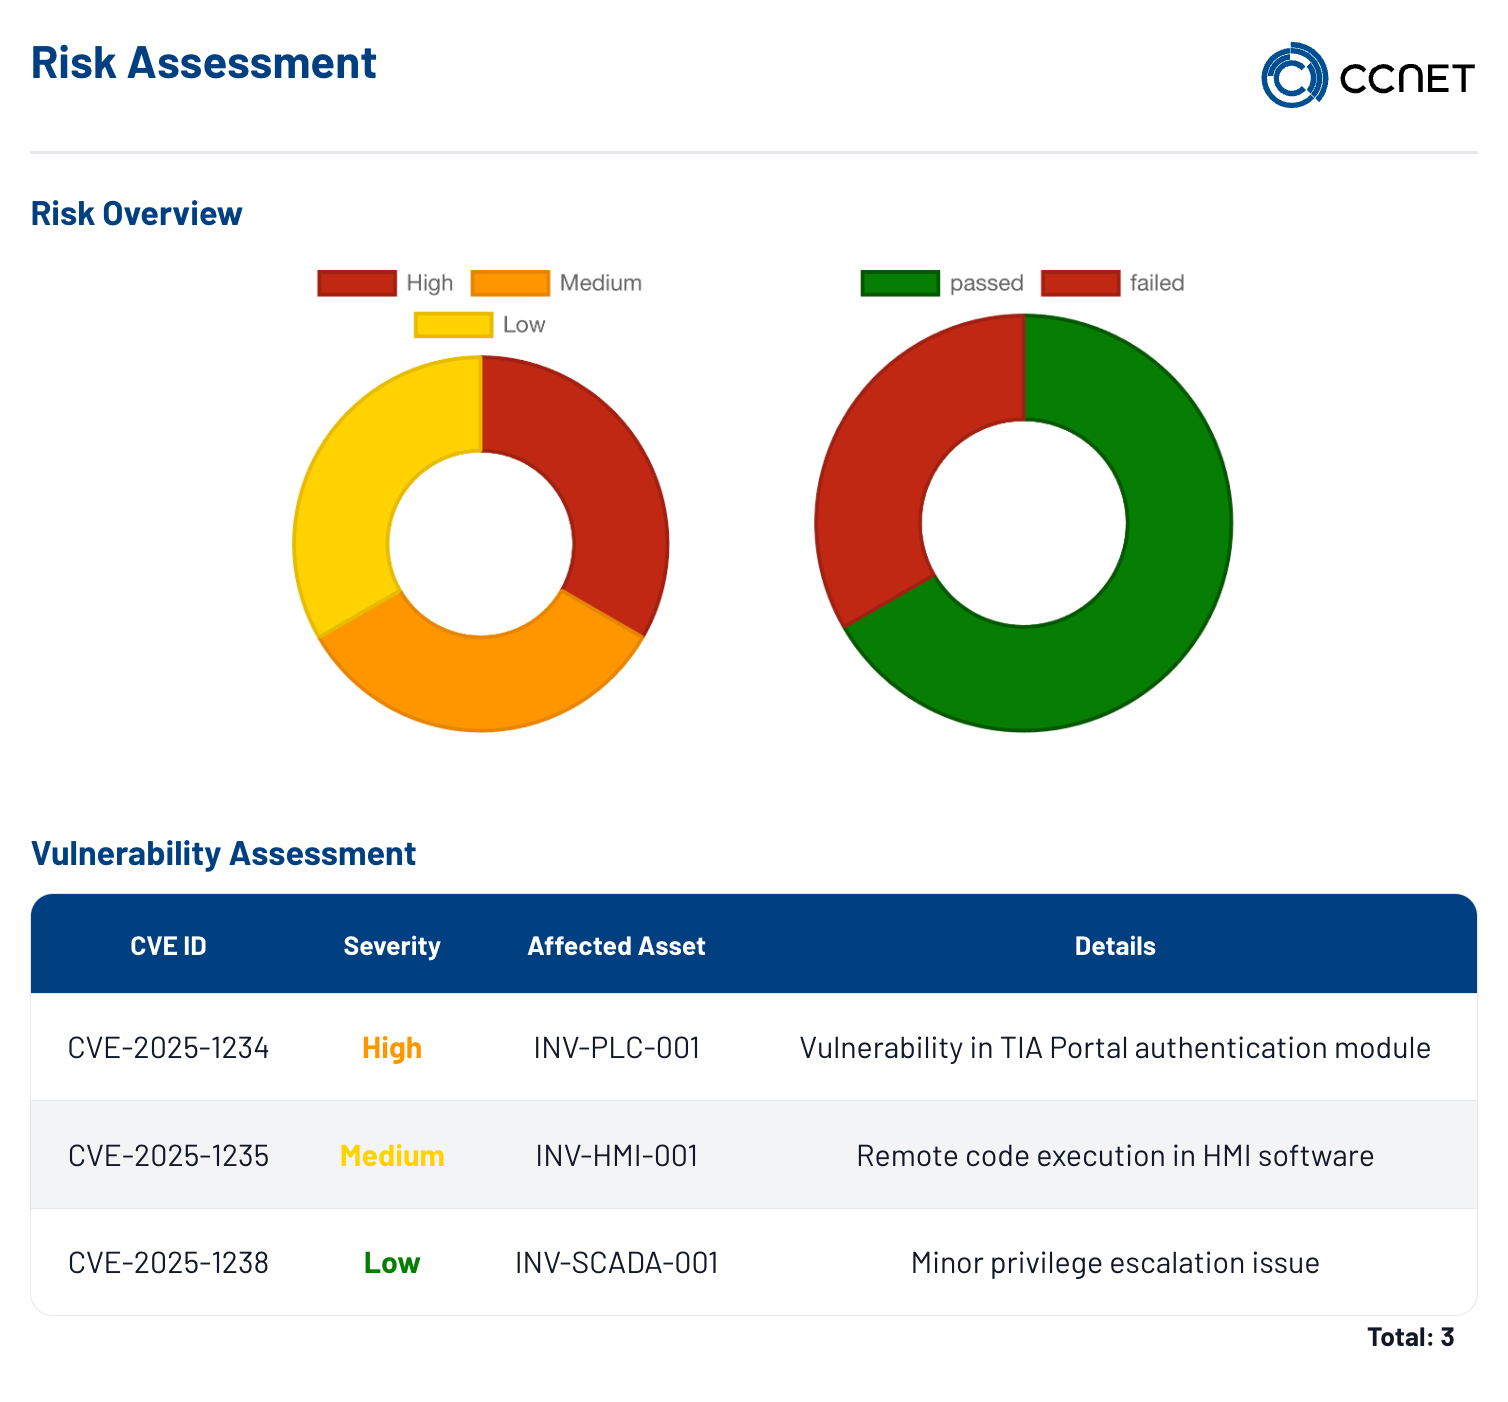Toggle the High legend swatch

point(357,283)
